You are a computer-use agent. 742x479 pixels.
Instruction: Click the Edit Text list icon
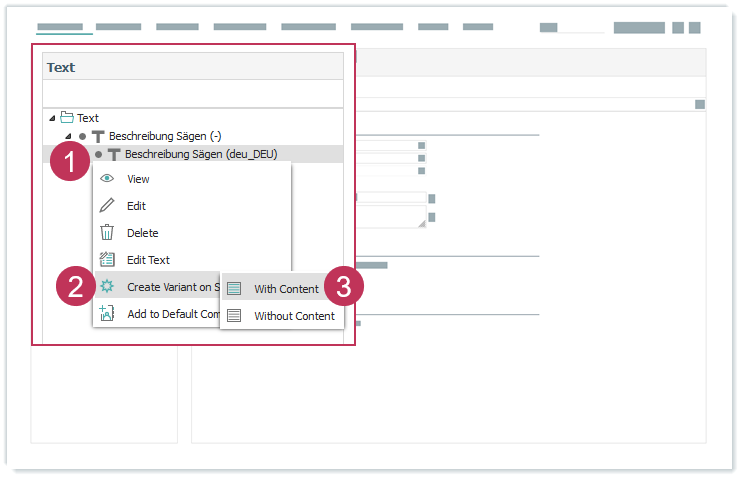tap(107, 260)
